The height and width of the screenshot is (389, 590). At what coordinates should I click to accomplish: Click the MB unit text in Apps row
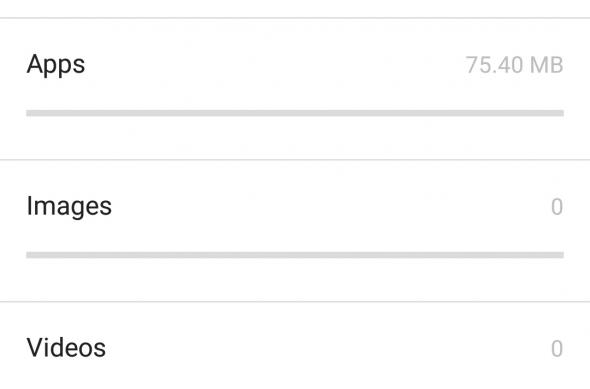547,65
